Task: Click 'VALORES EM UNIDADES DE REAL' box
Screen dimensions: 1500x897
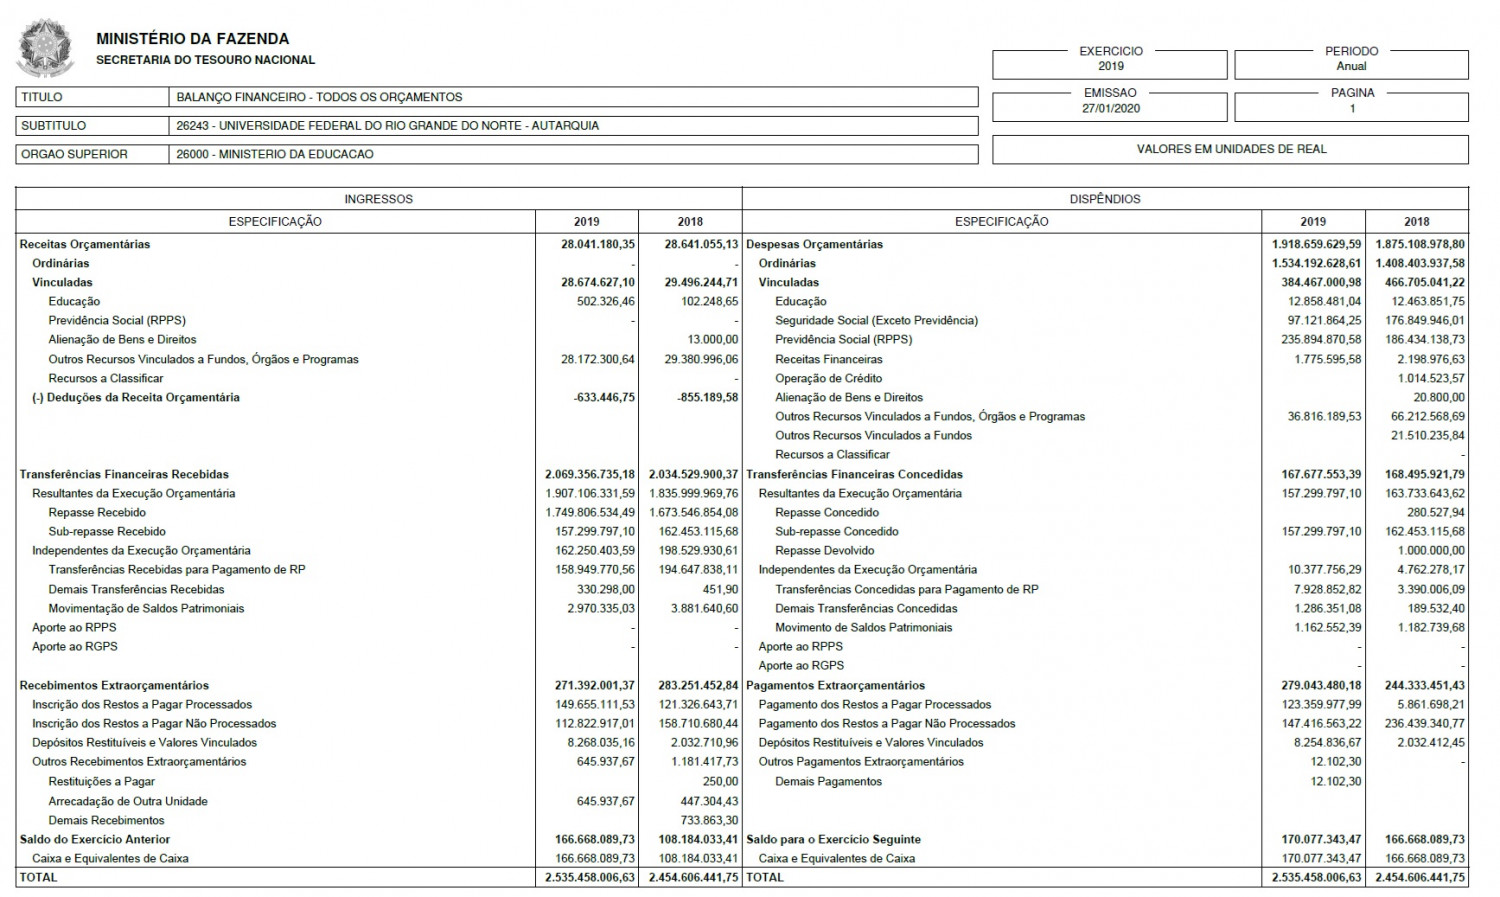Action: point(1231,149)
